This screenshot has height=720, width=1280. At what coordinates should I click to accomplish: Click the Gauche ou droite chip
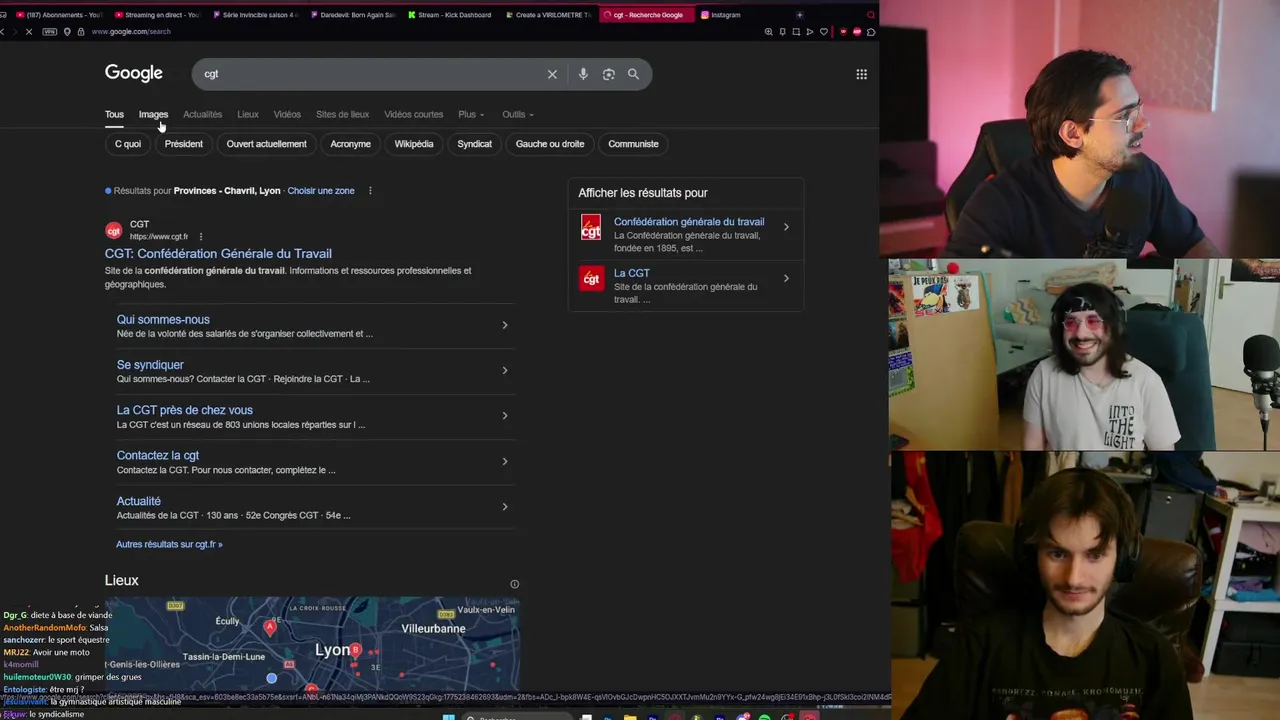550,144
